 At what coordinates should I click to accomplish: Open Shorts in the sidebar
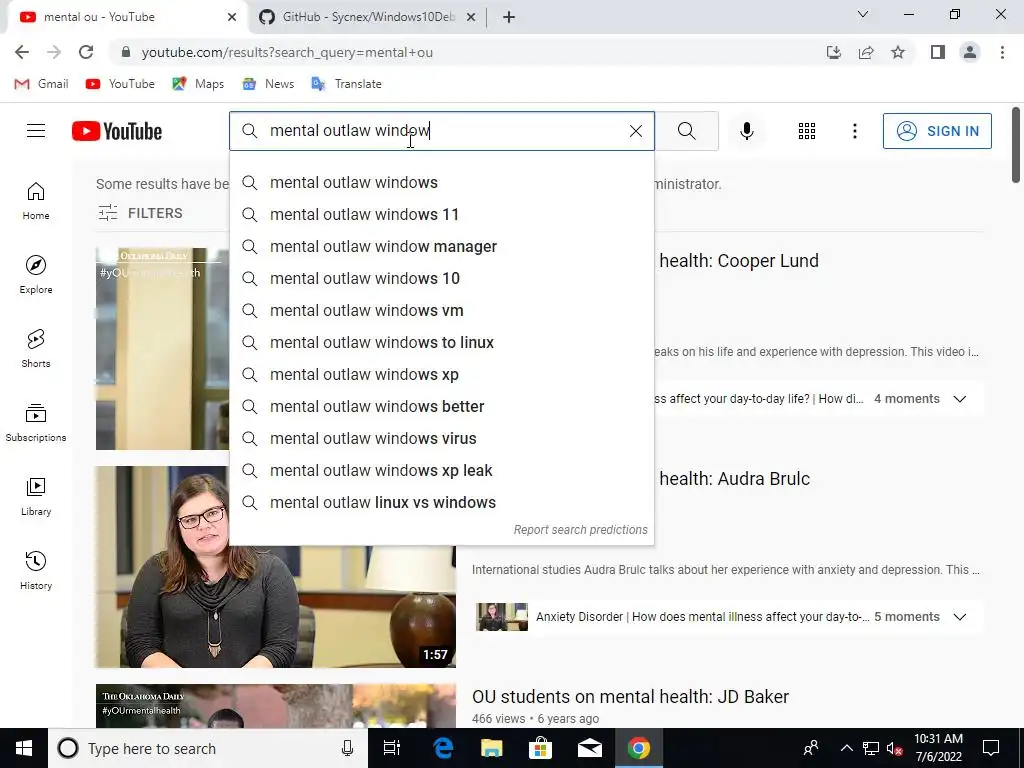click(x=36, y=348)
